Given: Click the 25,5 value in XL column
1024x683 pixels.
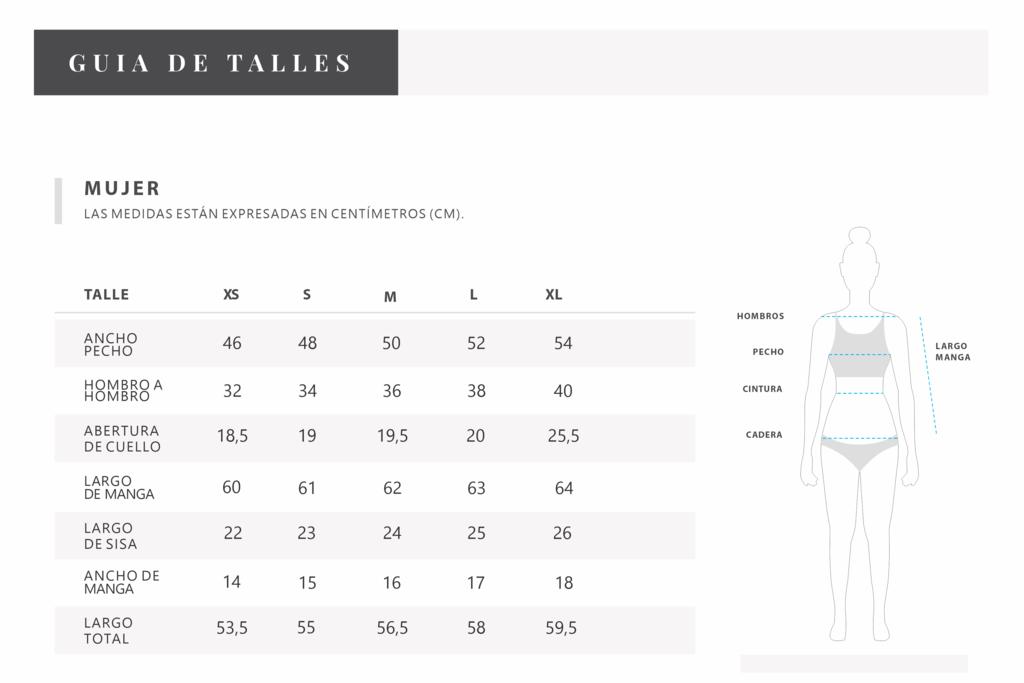Looking at the screenshot, I should pos(564,436).
